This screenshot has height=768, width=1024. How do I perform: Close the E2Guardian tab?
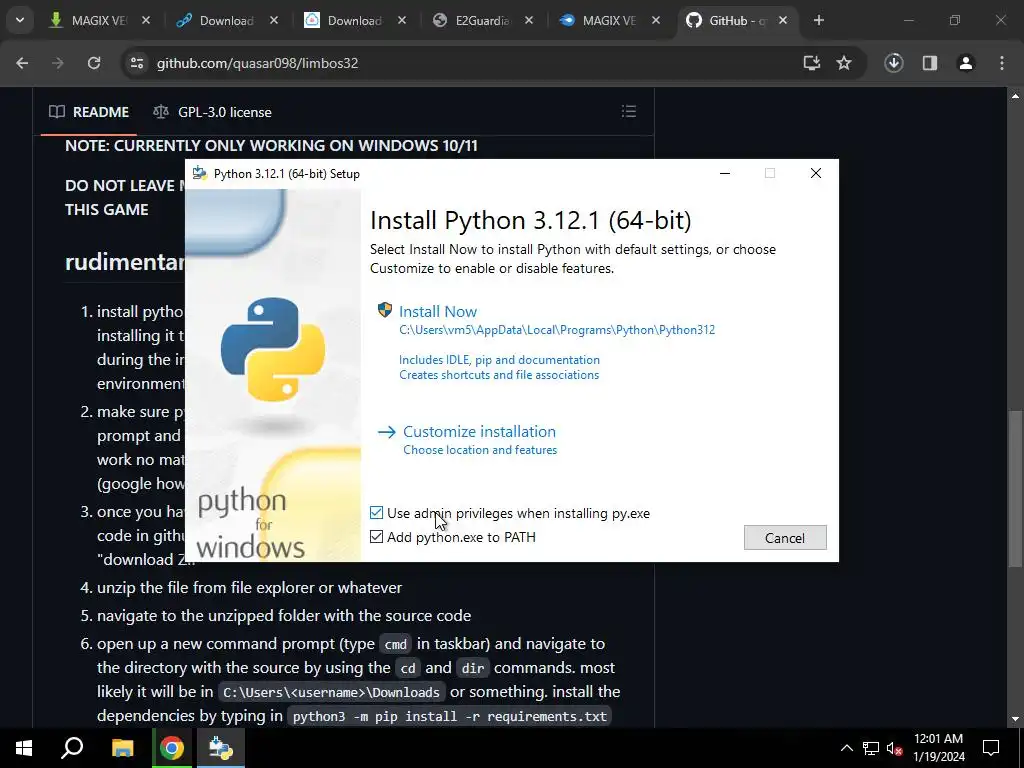[x=529, y=20]
